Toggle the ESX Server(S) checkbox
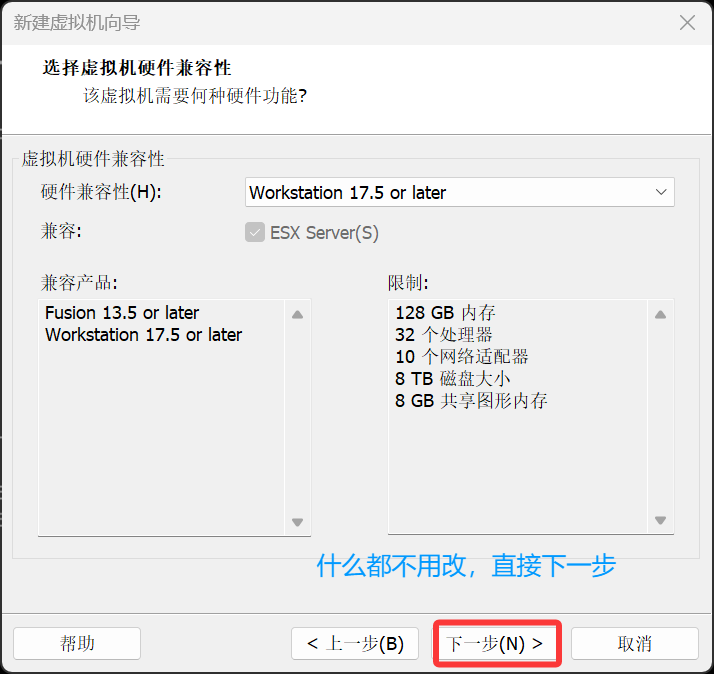 point(255,232)
